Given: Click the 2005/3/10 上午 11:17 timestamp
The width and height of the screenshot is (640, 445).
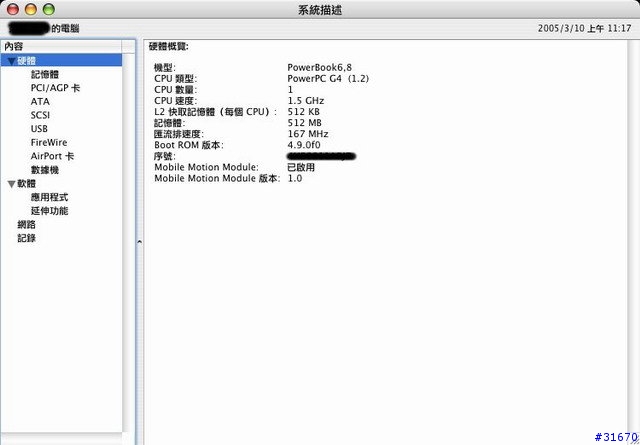Looking at the screenshot, I should [584, 29].
